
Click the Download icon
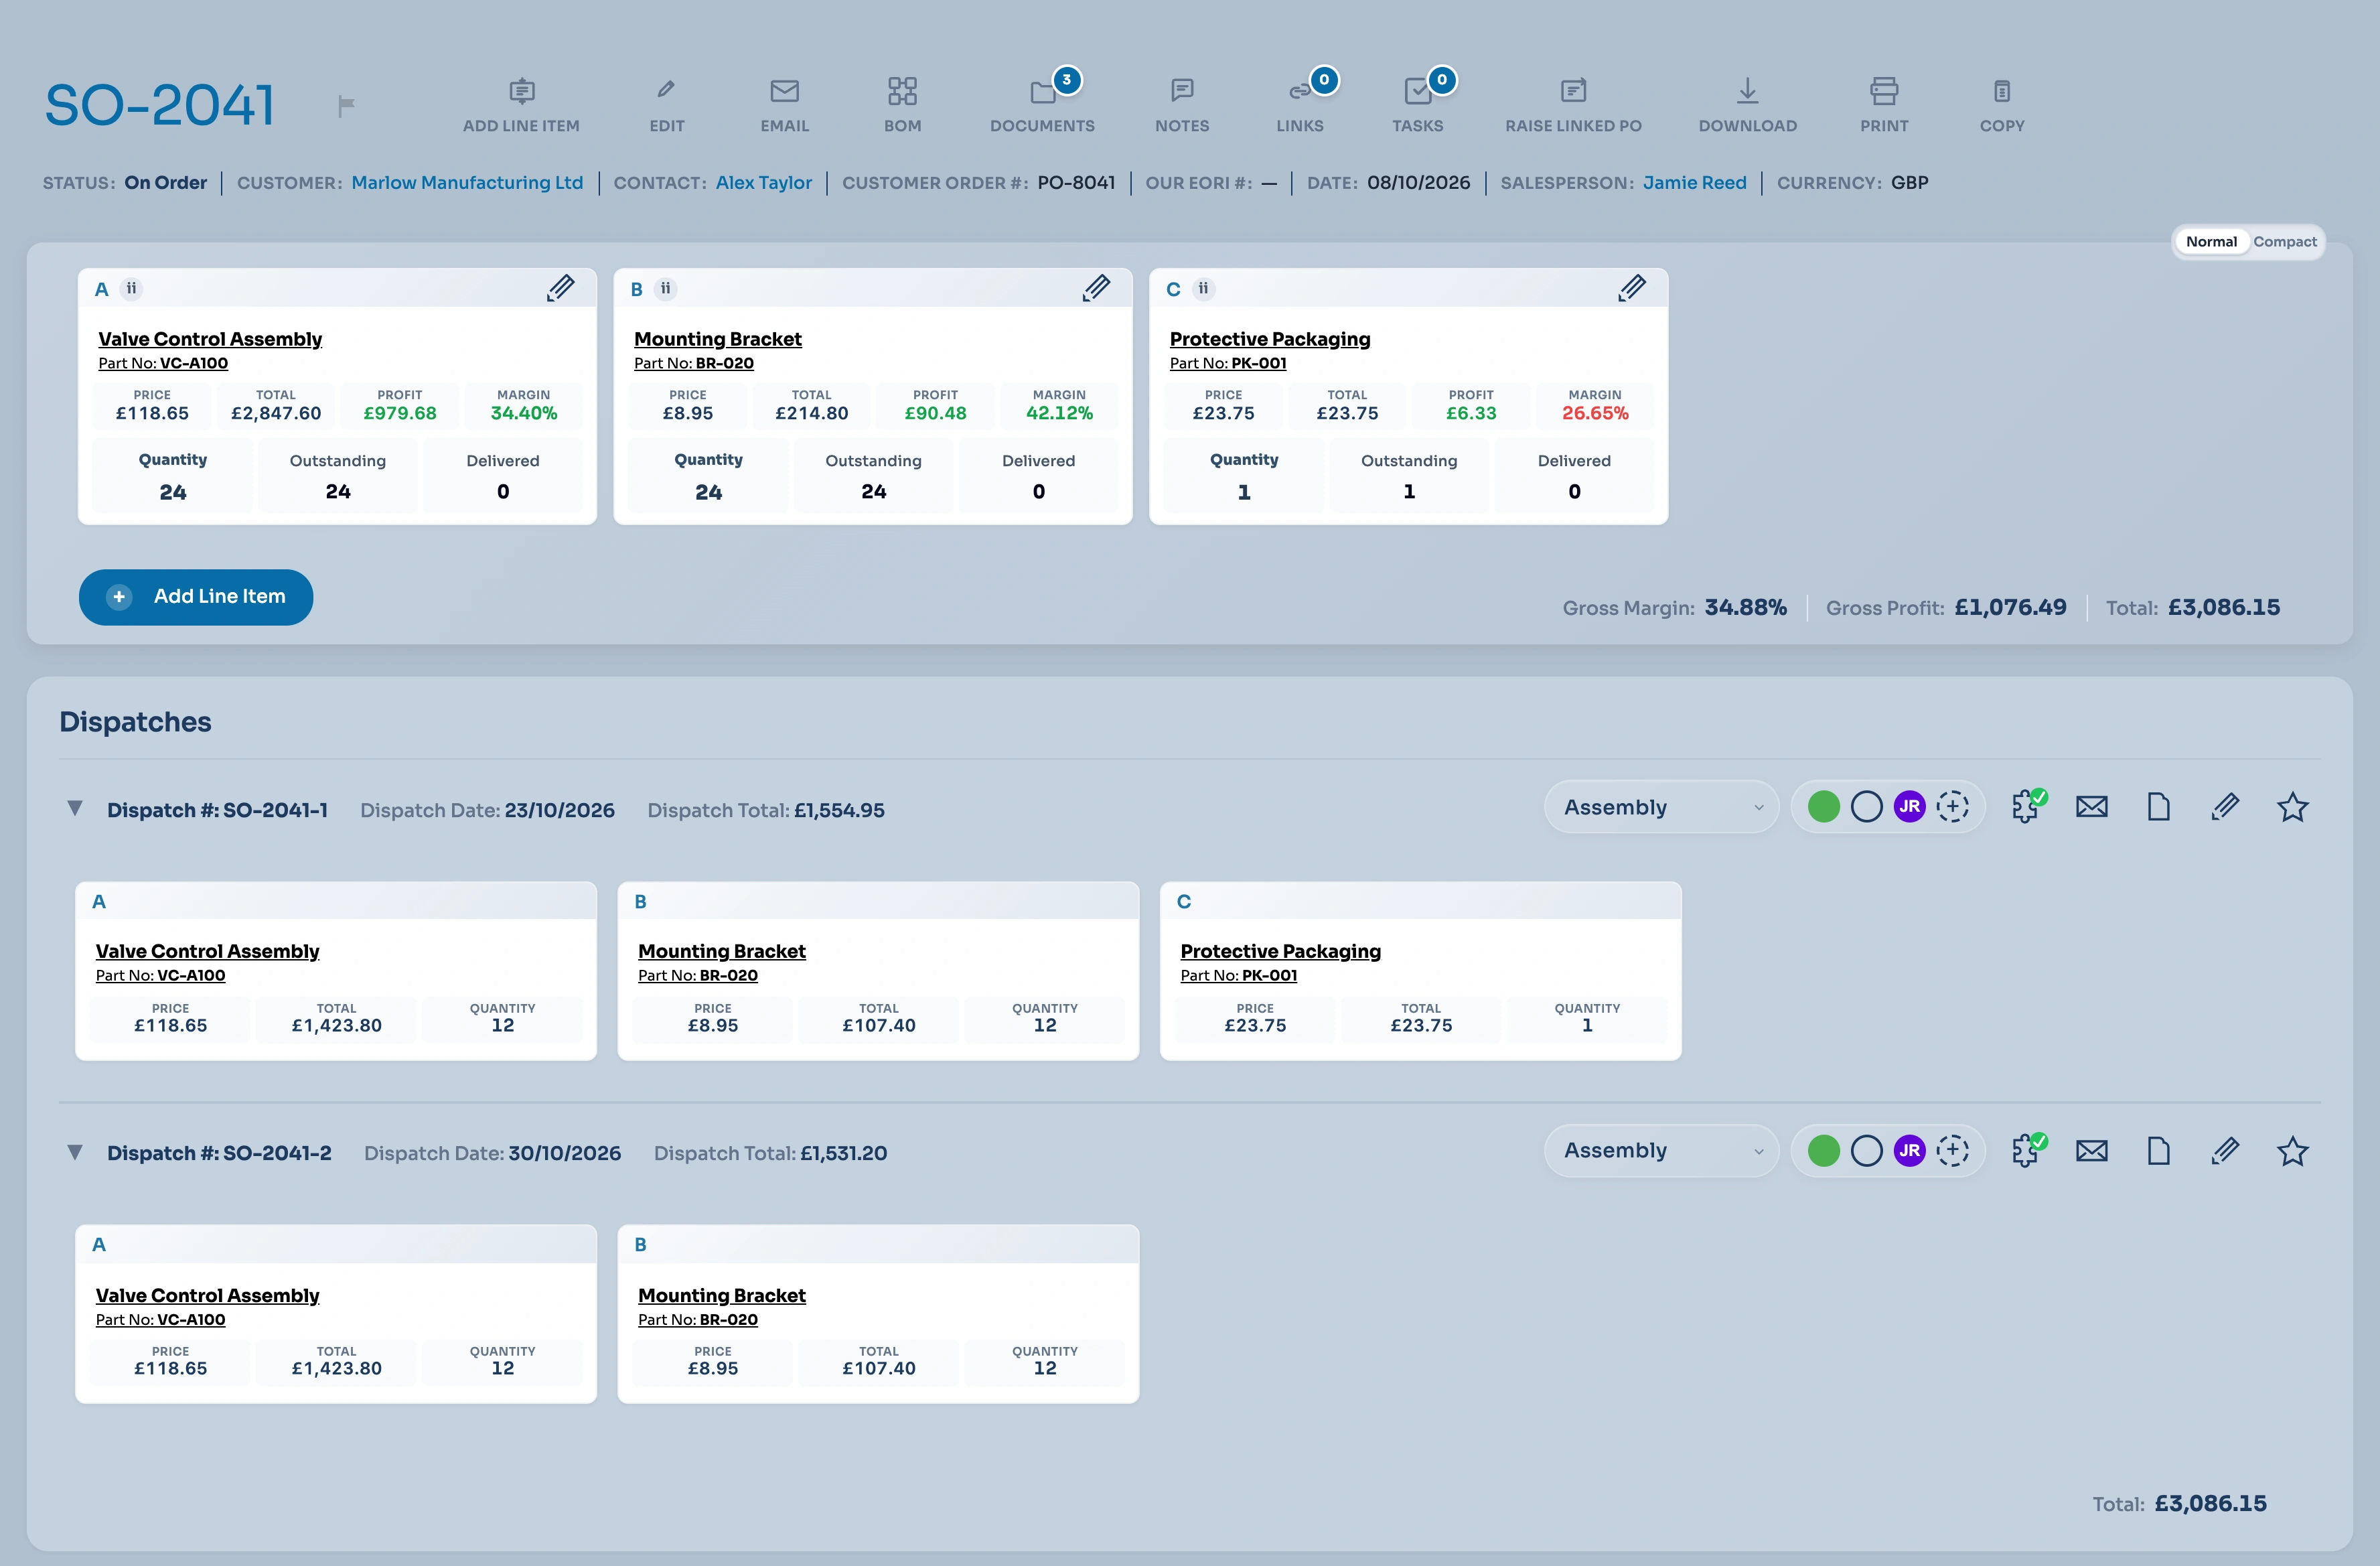1747,91
